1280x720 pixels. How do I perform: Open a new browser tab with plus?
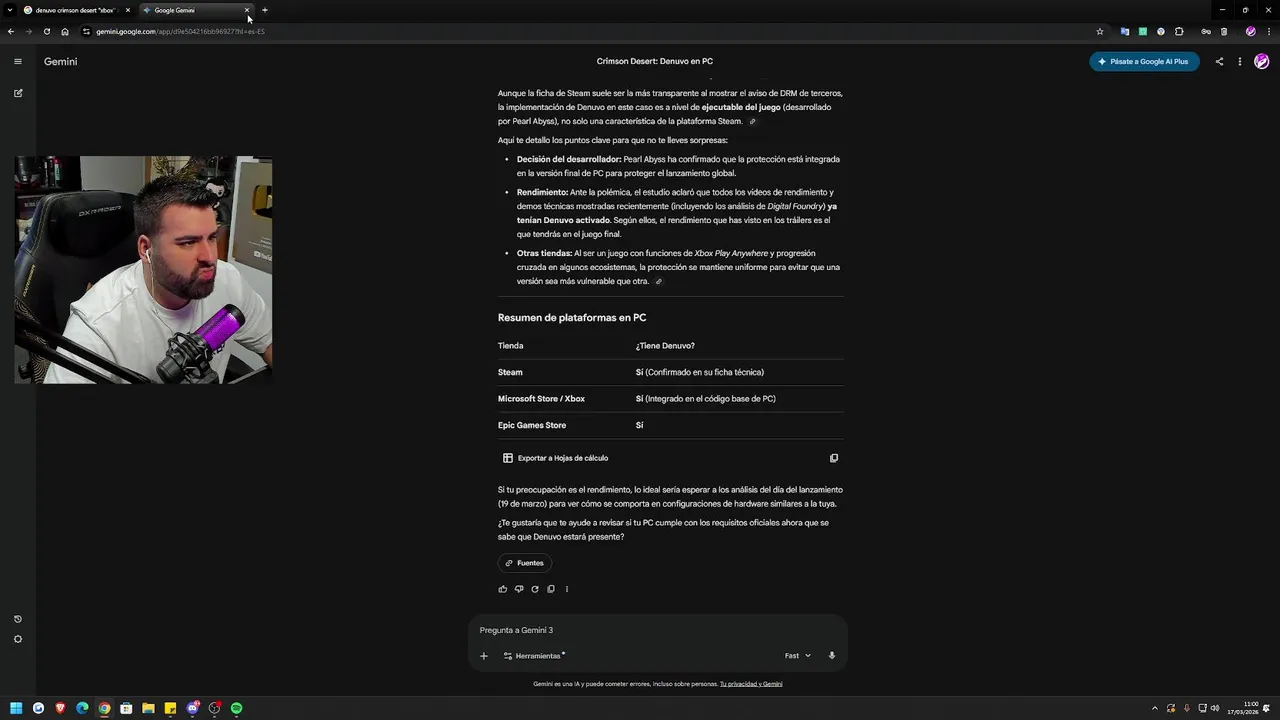point(265,10)
